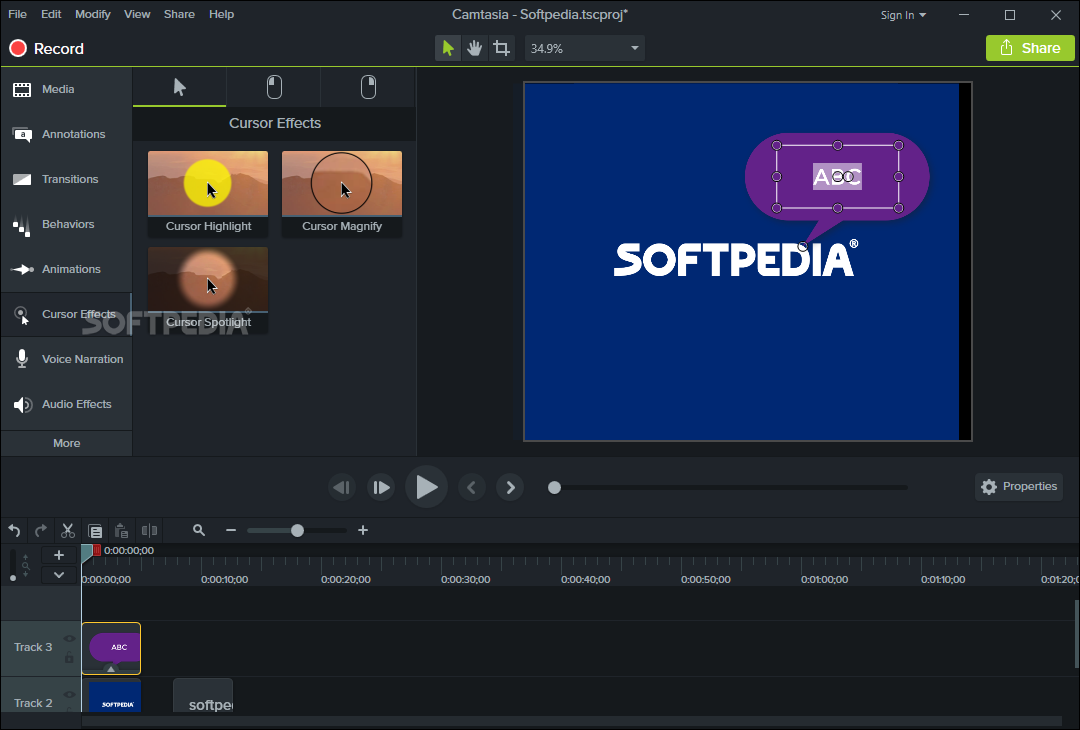Click the timeline playhead marker
Image resolution: width=1080 pixels, height=730 pixels.
[x=87, y=551]
